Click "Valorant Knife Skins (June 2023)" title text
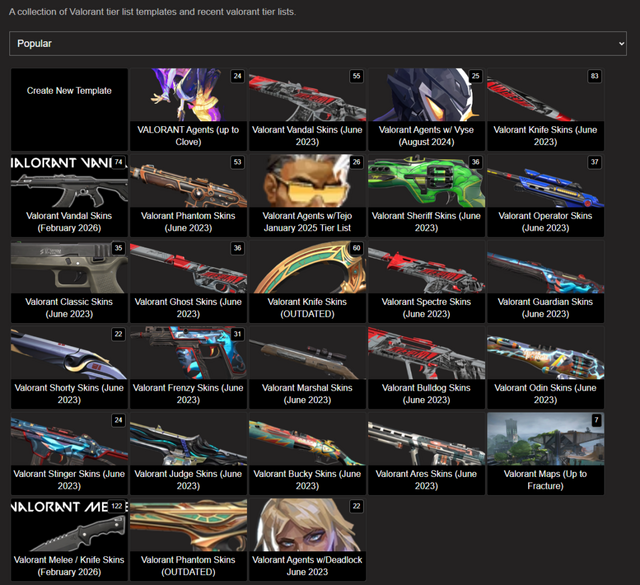Viewport: 640px width, 585px height. click(545, 136)
